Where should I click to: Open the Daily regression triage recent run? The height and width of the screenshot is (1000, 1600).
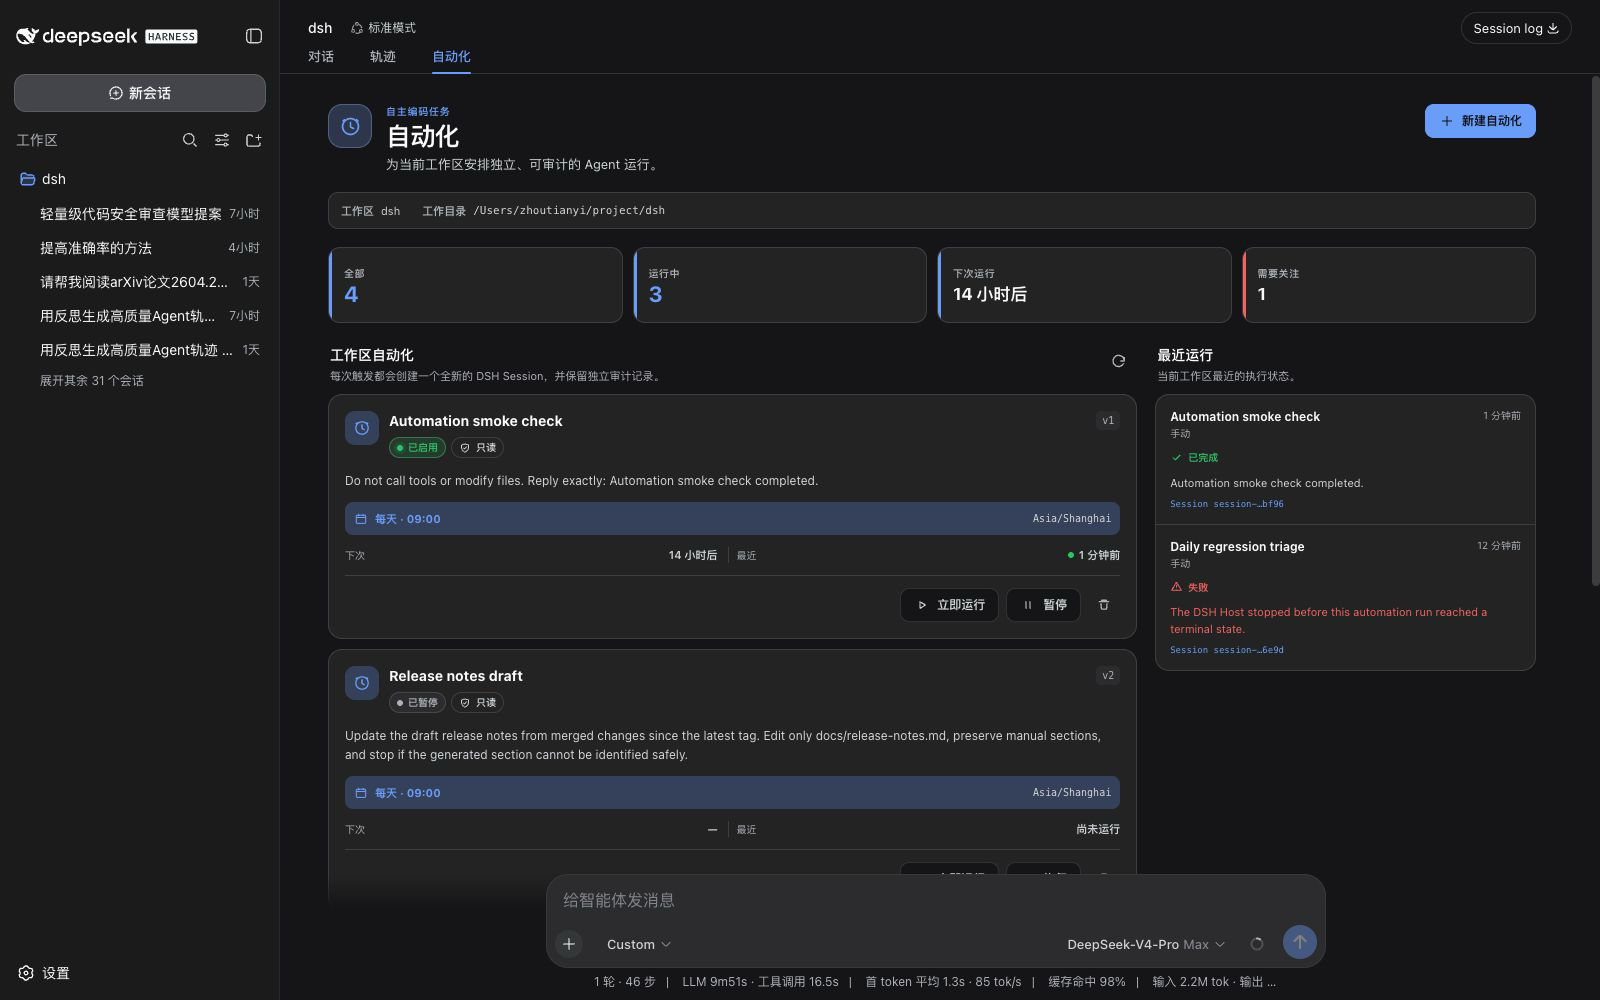(x=1345, y=597)
